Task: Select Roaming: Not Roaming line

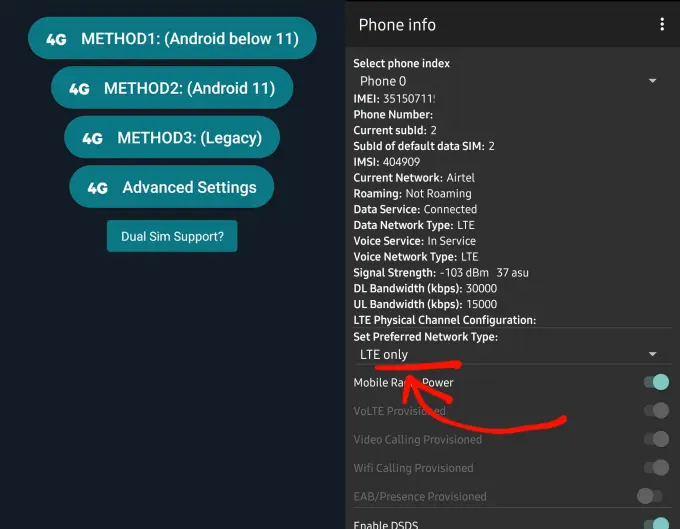Action: coord(412,193)
